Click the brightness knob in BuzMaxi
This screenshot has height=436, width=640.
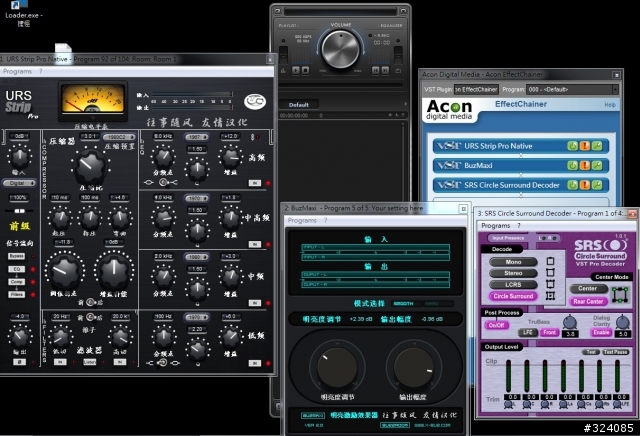[337, 367]
